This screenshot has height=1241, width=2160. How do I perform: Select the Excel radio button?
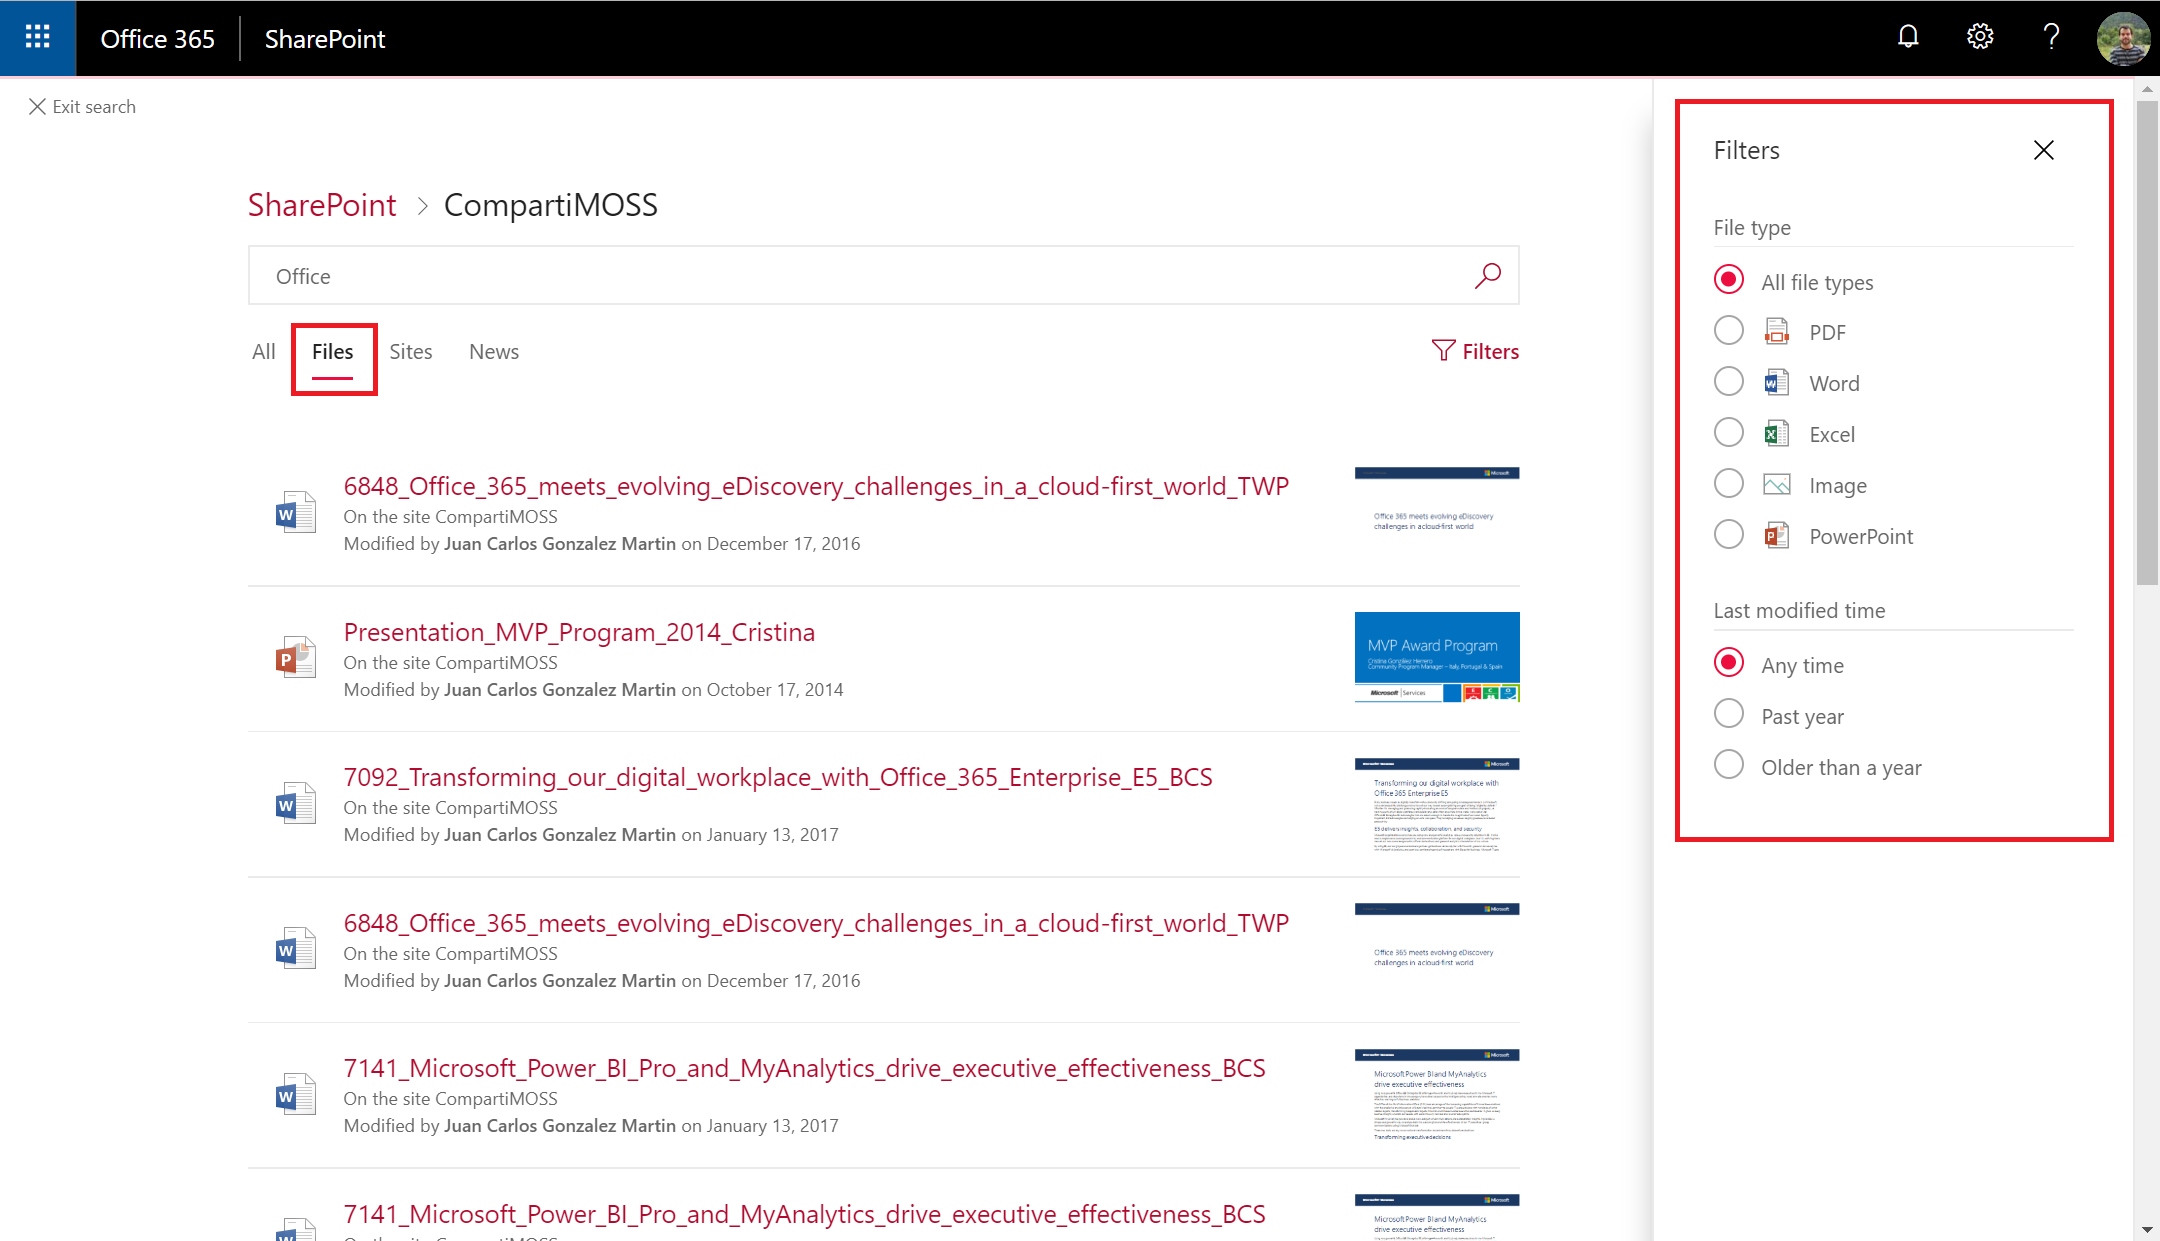point(1728,432)
